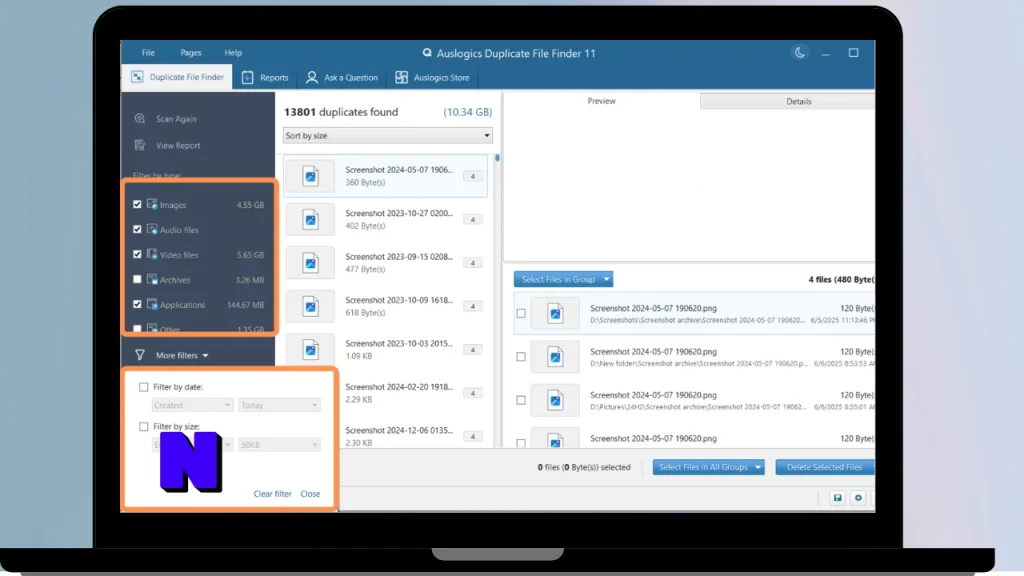The width and height of the screenshot is (1024, 576).
Task: Switch to the Preview tab
Action: (x=601, y=101)
